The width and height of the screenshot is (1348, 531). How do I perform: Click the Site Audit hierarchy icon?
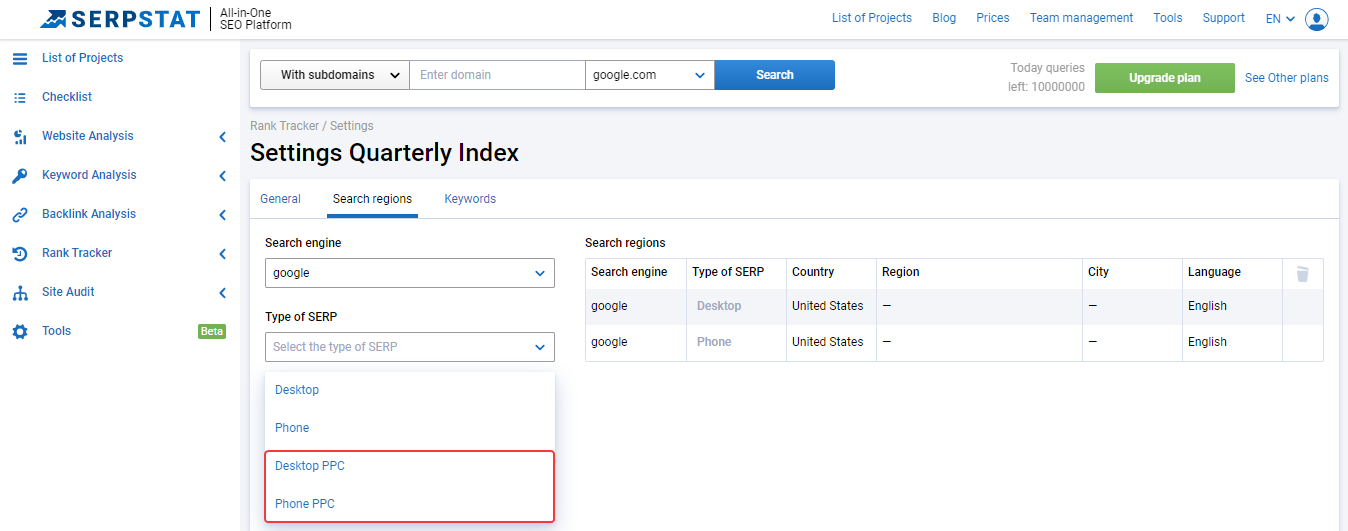coord(20,292)
